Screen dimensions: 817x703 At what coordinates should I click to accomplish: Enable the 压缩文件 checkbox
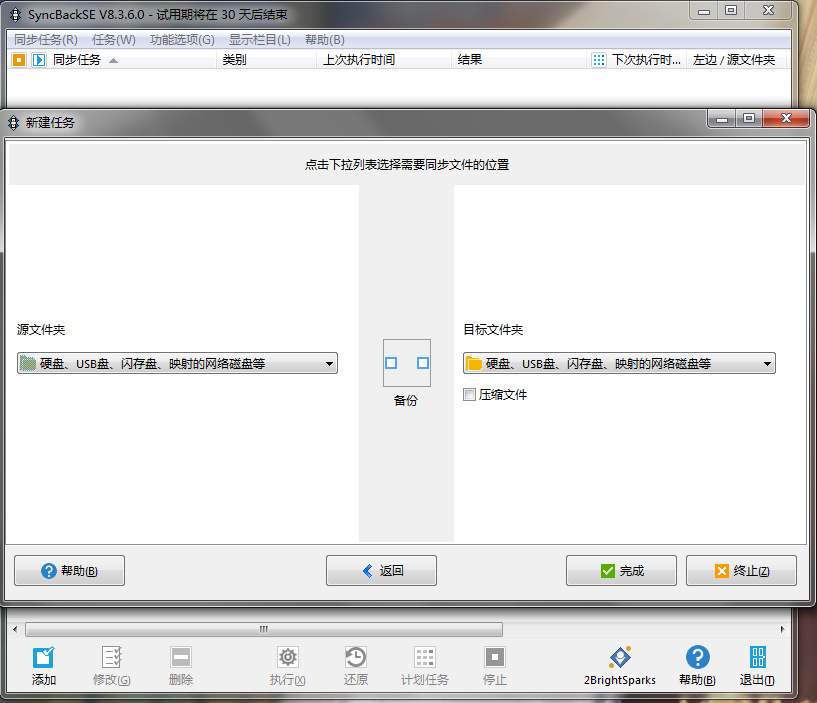click(469, 394)
